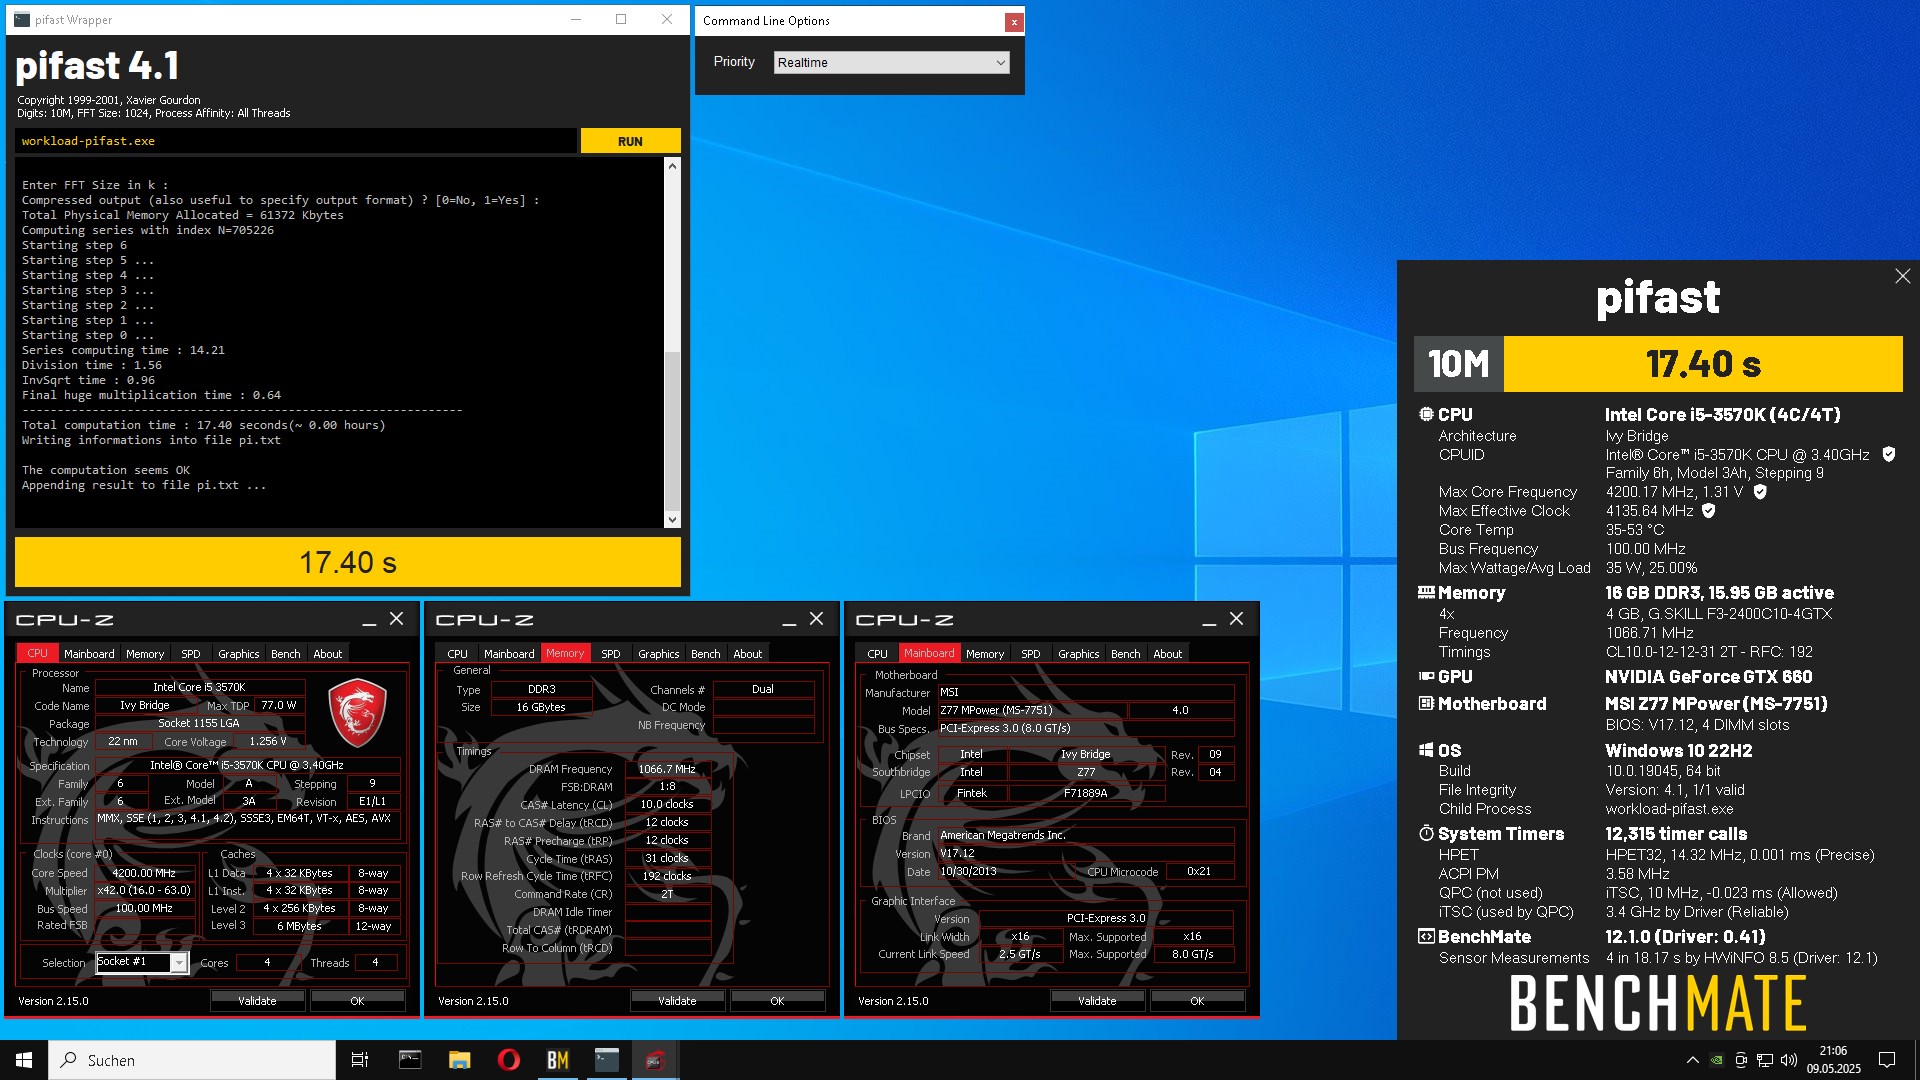Click Max Core Frequency verified shield icon
The width and height of the screenshot is (1920, 1080).
[1760, 492]
